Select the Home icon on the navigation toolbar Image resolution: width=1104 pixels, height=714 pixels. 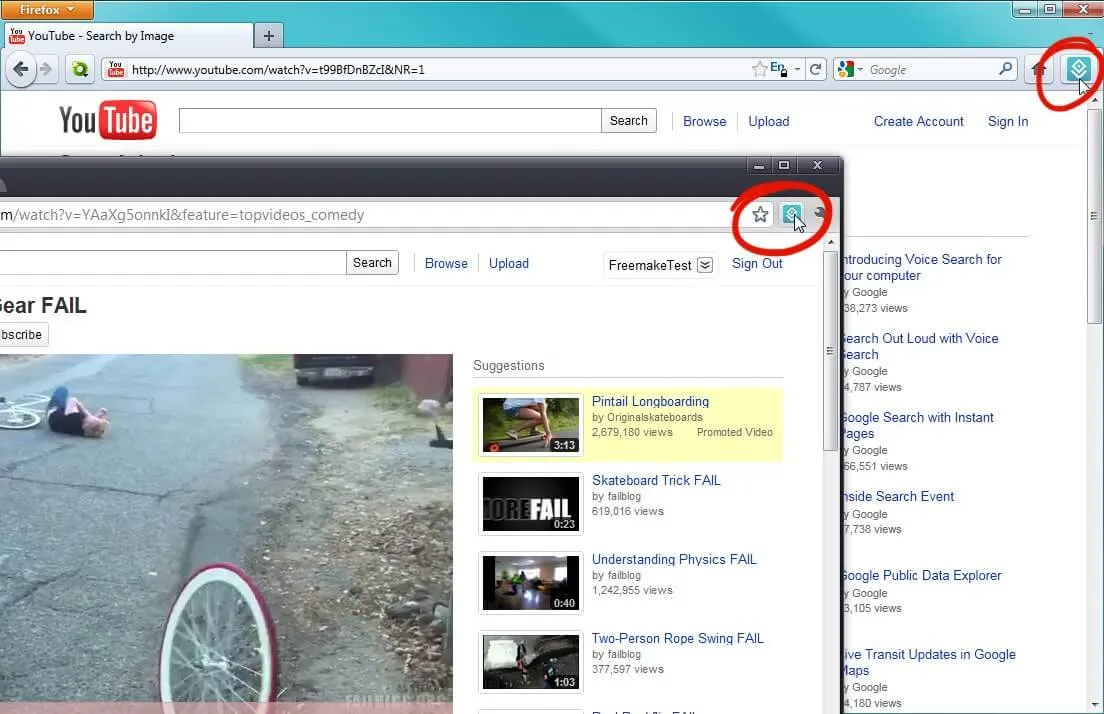point(1038,69)
